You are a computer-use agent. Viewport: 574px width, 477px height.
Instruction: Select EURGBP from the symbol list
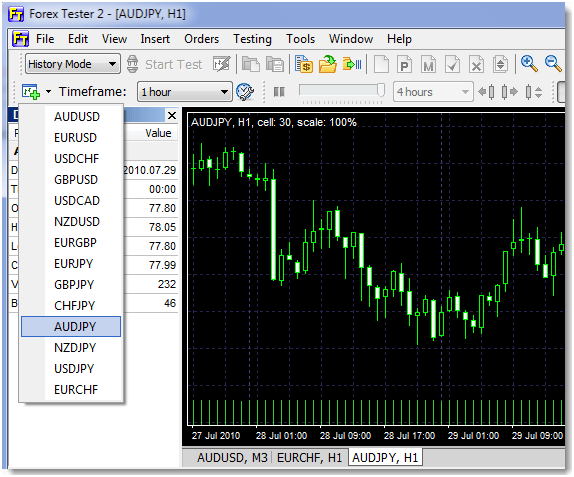tap(71, 243)
